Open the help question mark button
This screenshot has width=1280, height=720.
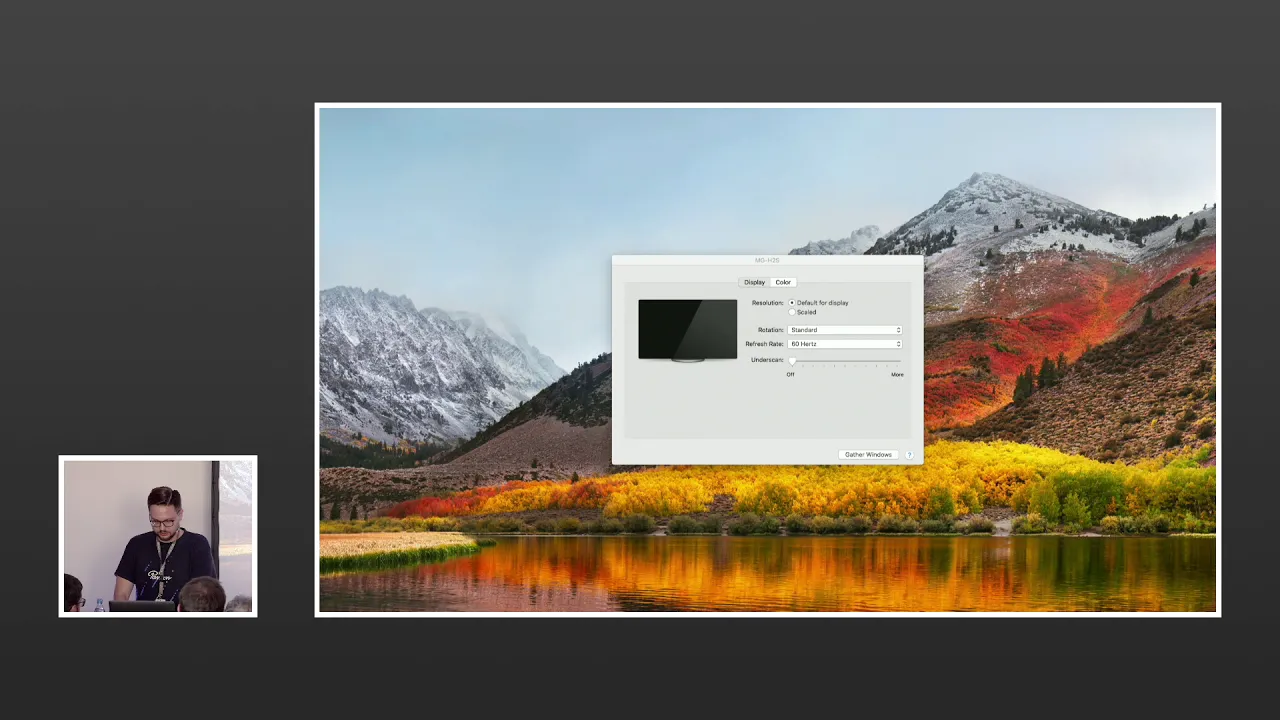[x=909, y=455]
